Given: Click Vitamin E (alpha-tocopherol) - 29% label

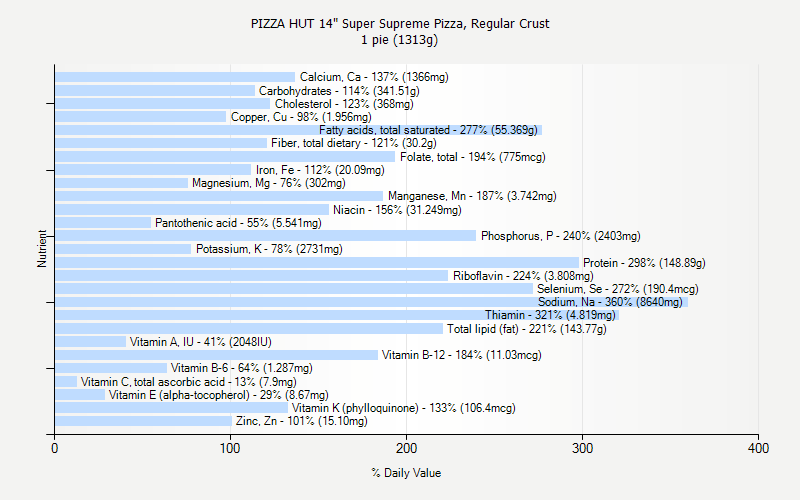Looking at the screenshot, I should click(x=218, y=395).
